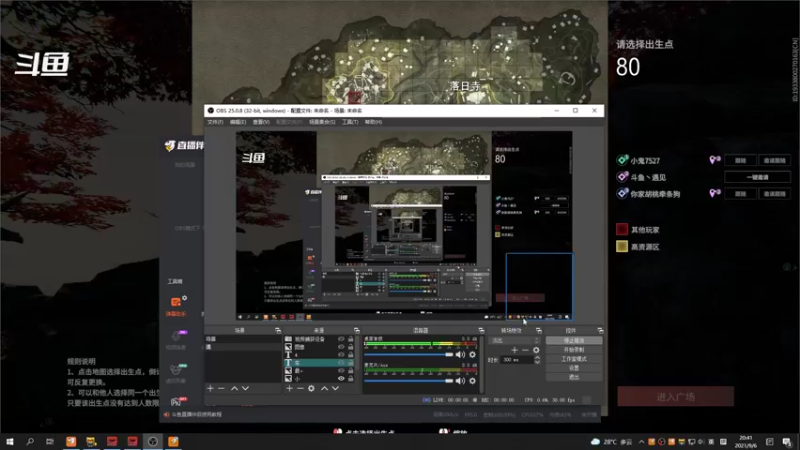The height and width of the screenshot is (450, 800).
Task: Toggle visibility of highlighted text source
Action: [341, 363]
